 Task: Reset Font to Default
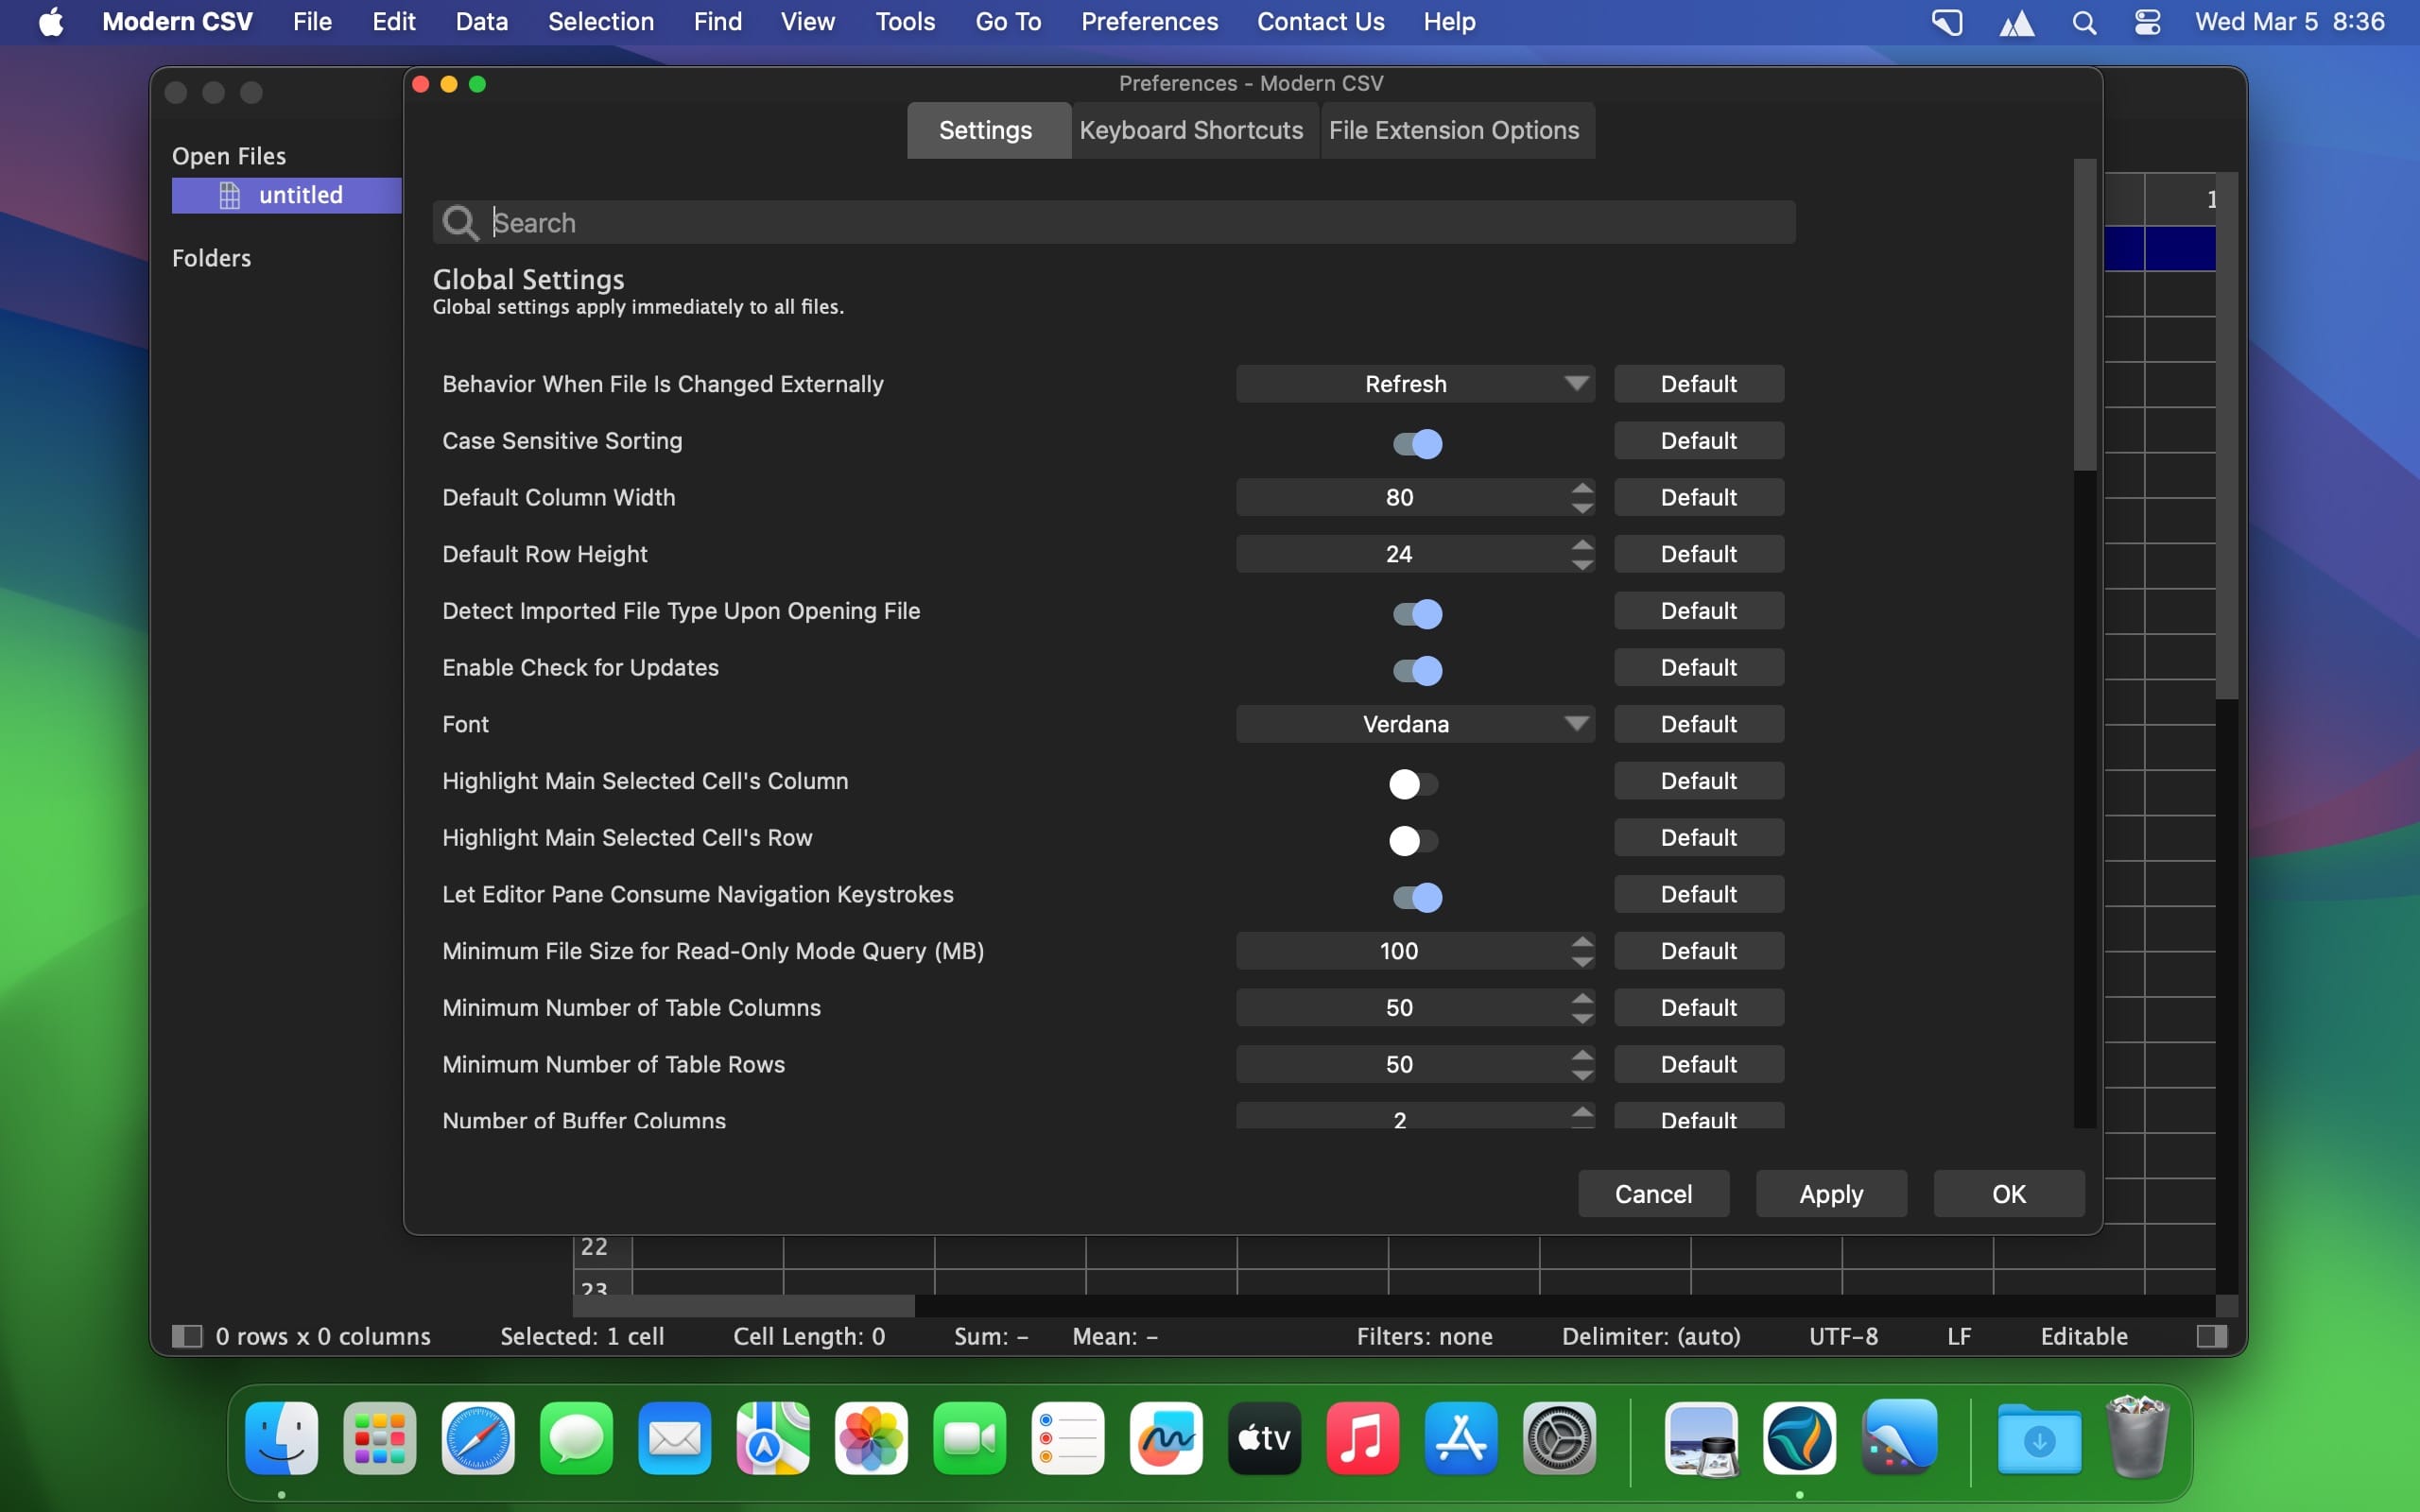point(1699,724)
